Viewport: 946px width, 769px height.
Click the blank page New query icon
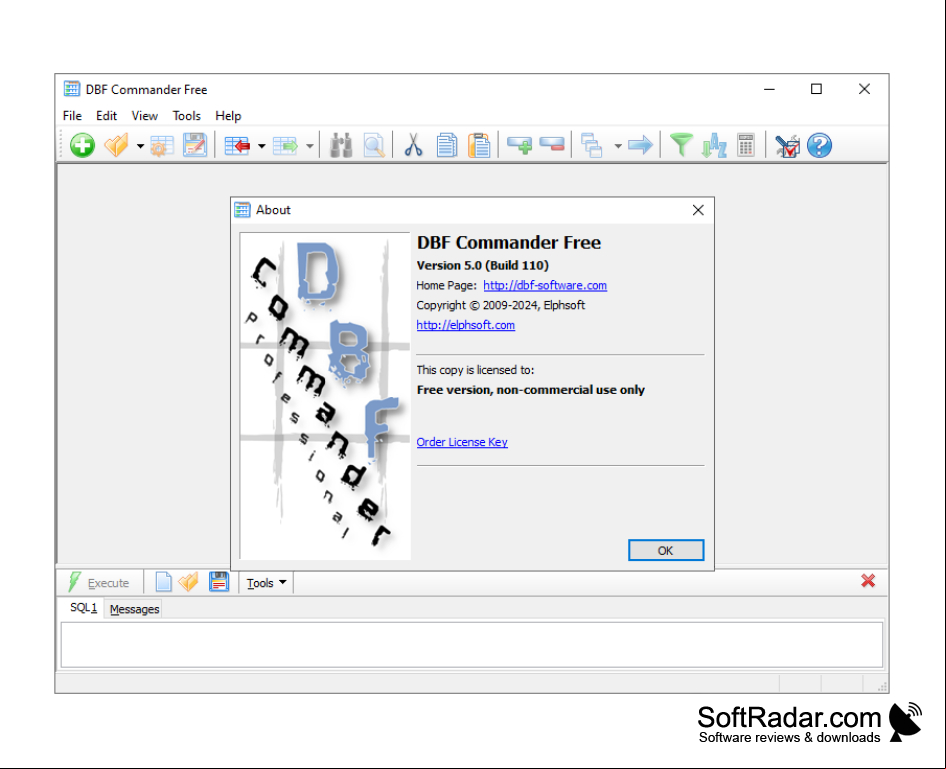(x=163, y=582)
